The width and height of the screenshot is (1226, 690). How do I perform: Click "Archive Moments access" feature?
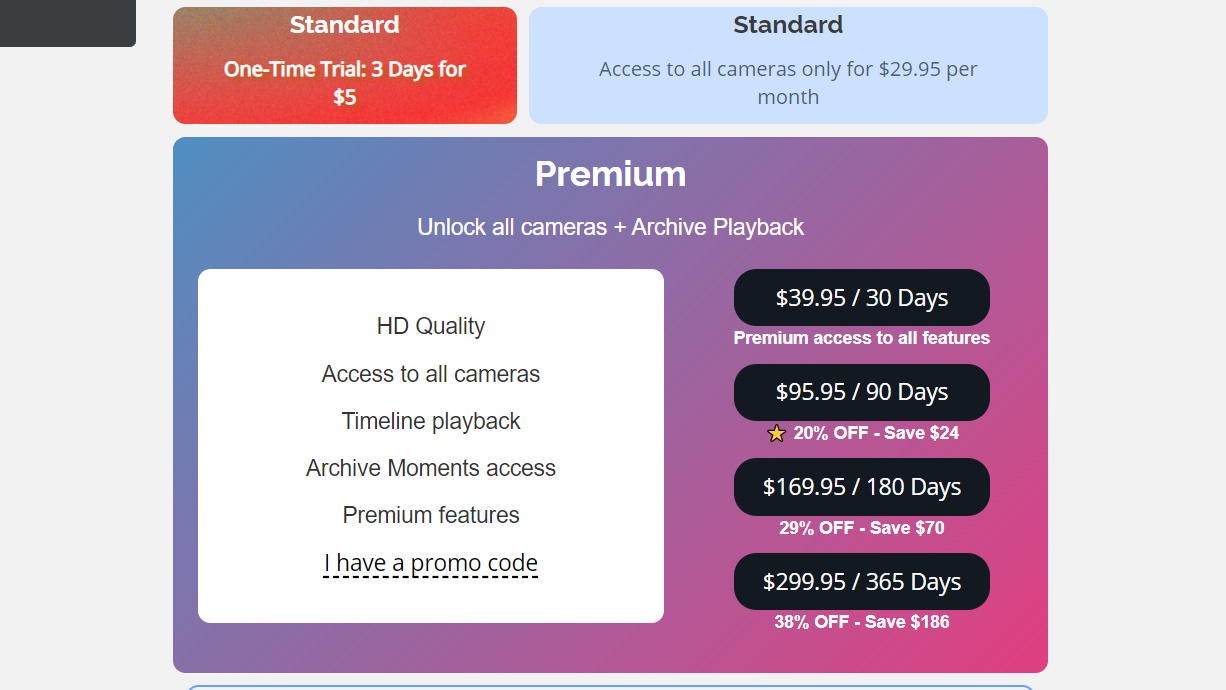431,468
